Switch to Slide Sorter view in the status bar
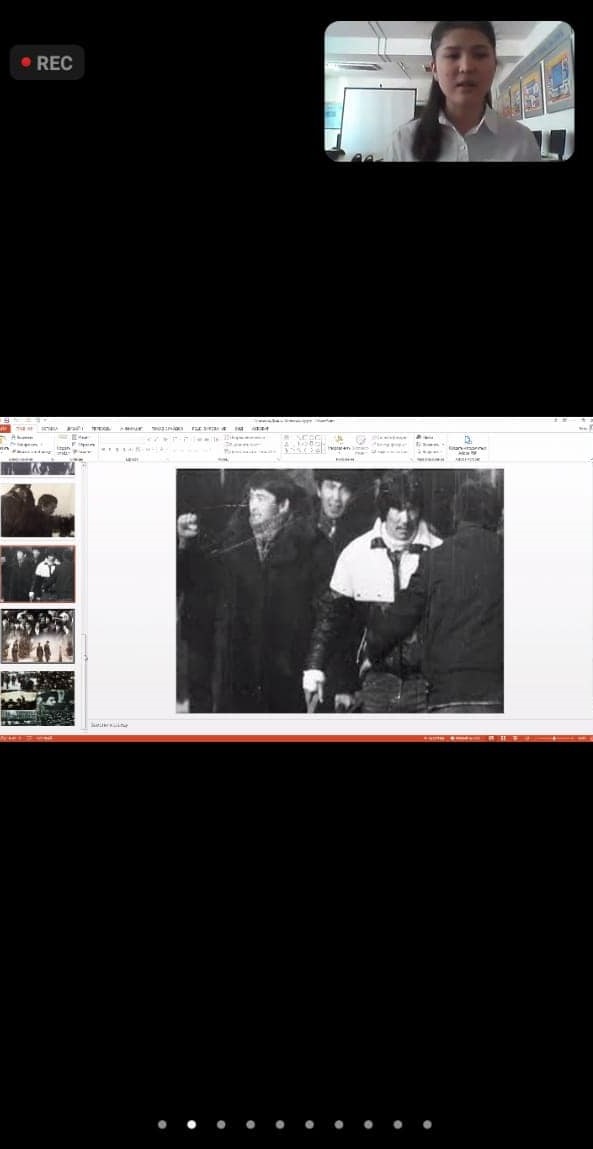 (502, 738)
